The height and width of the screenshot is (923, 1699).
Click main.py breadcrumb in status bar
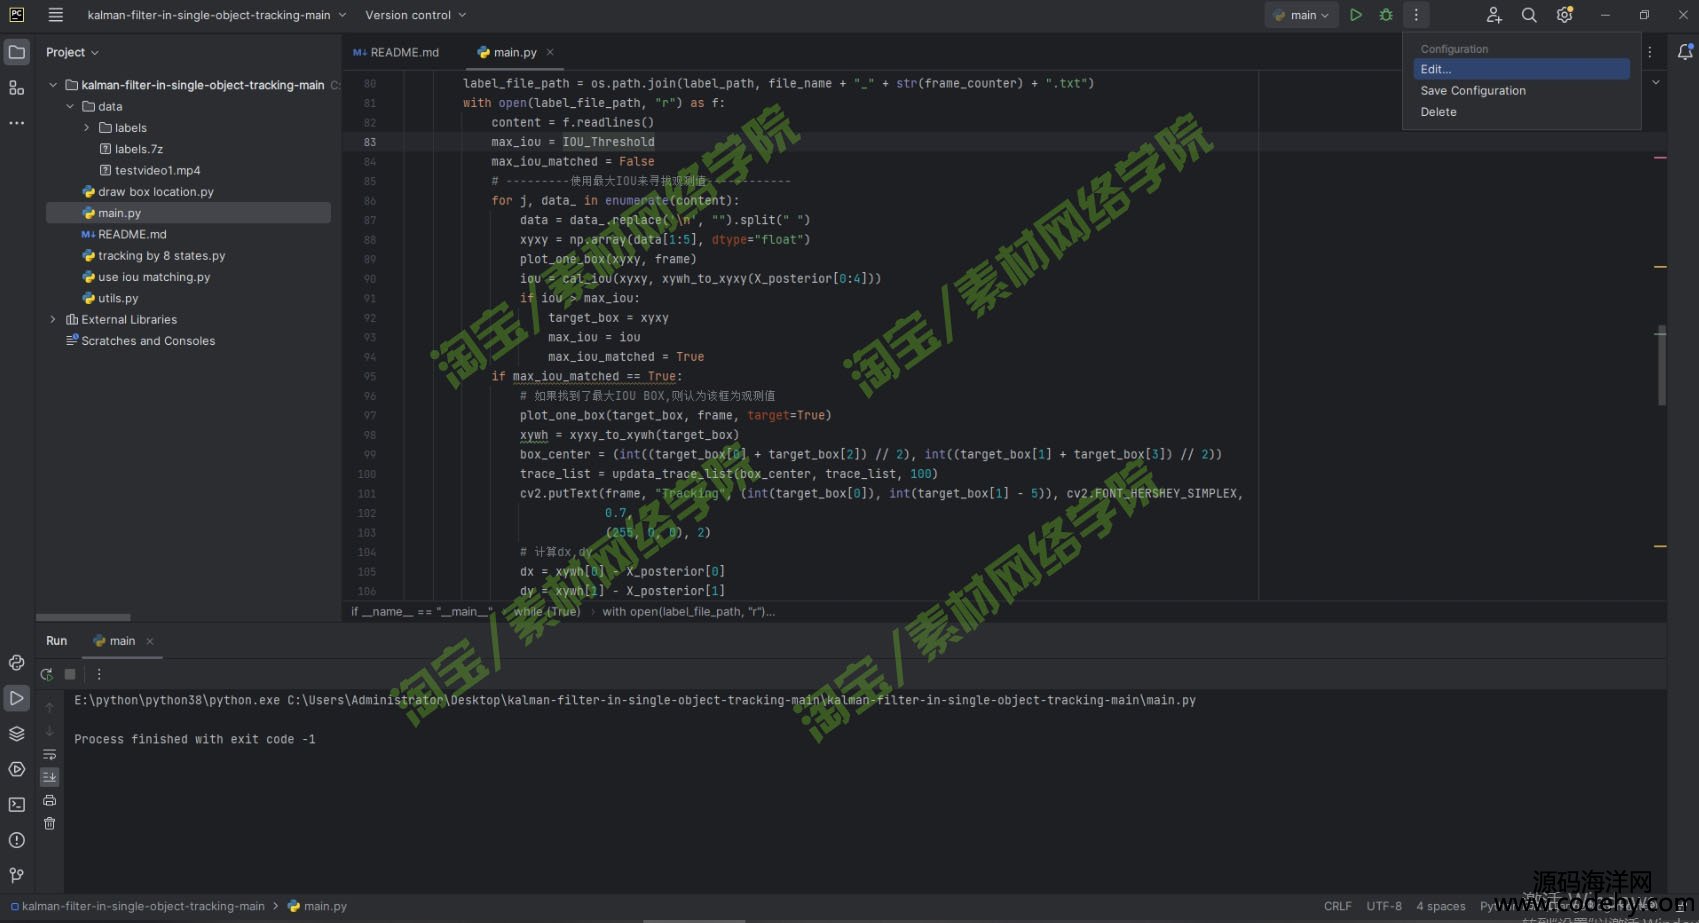coord(325,906)
